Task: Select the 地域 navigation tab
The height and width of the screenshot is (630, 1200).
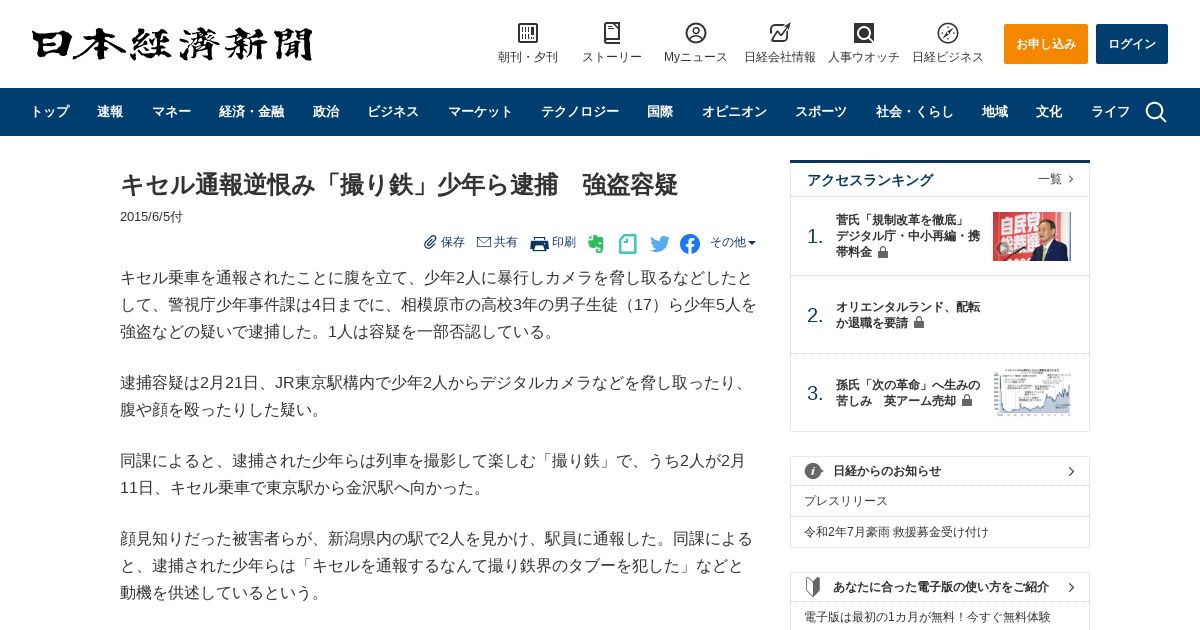Action: click(x=995, y=112)
